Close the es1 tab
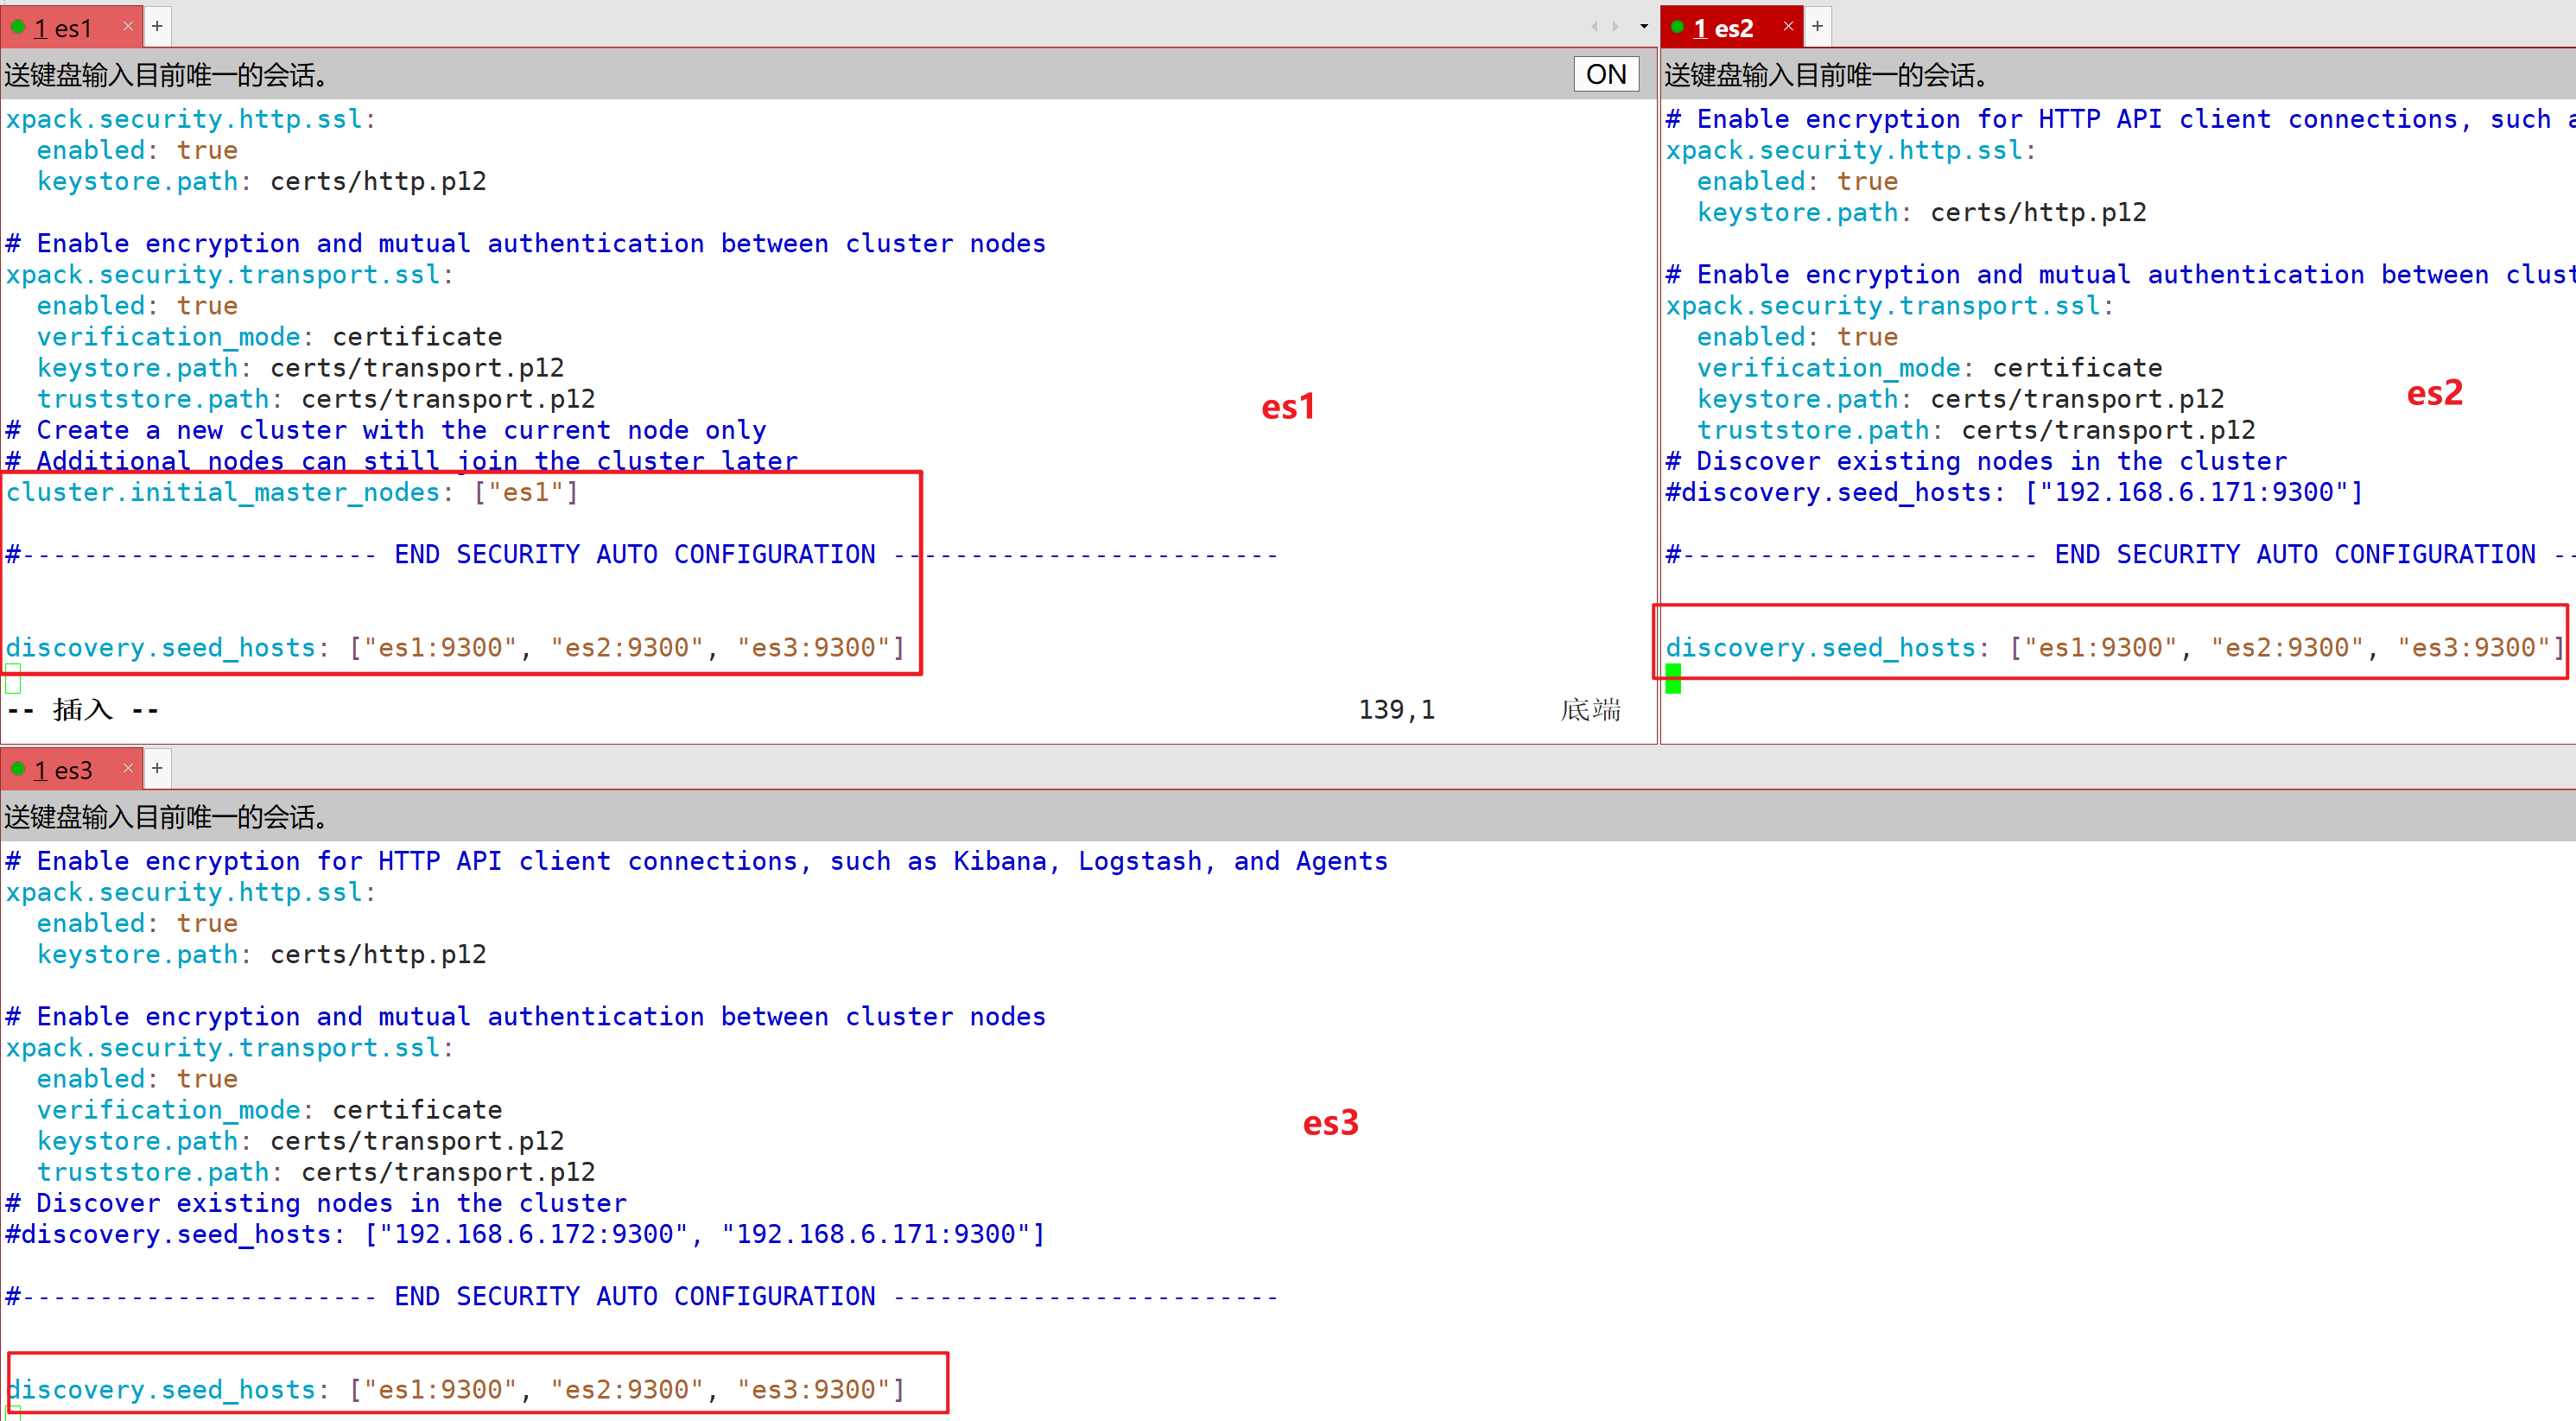2576x1421 pixels. (x=128, y=27)
